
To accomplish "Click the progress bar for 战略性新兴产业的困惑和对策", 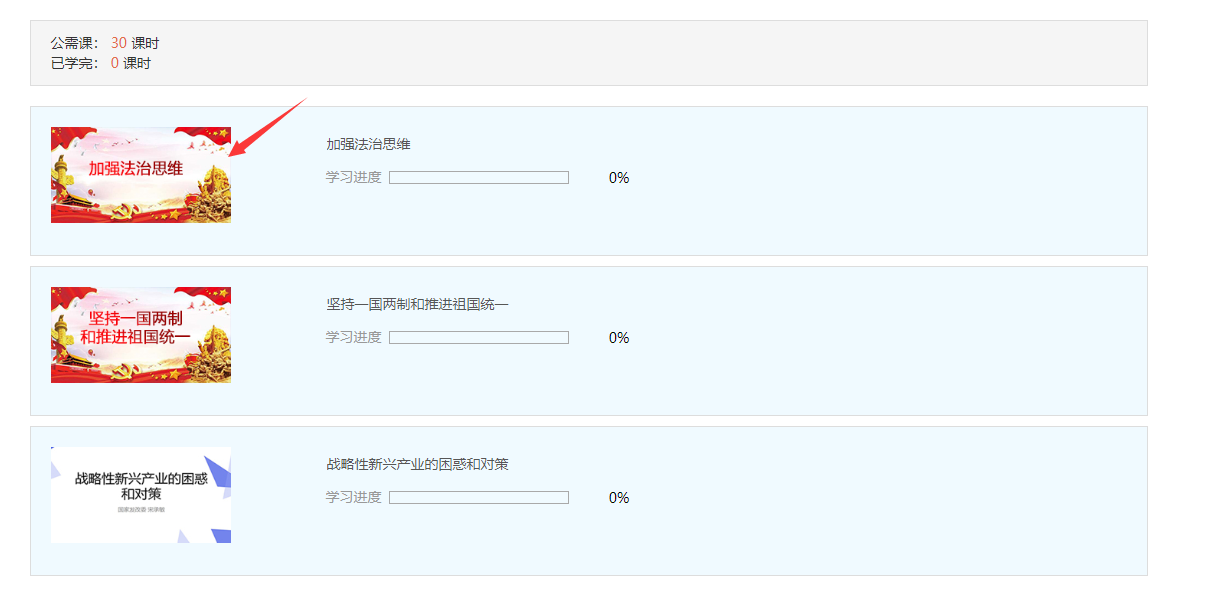I will (x=479, y=498).
